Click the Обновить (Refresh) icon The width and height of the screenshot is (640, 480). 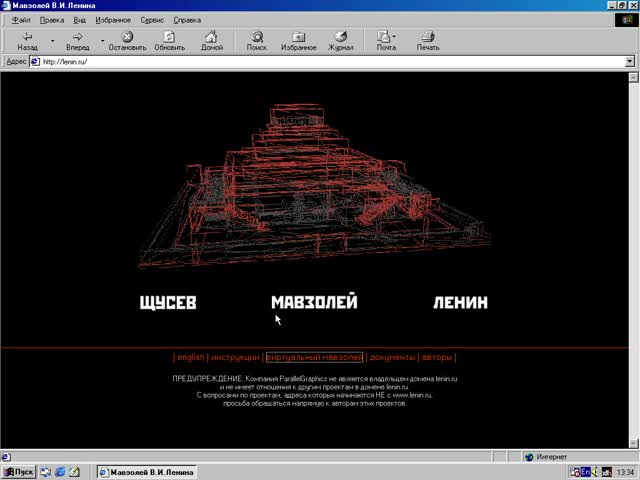(x=169, y=40)
